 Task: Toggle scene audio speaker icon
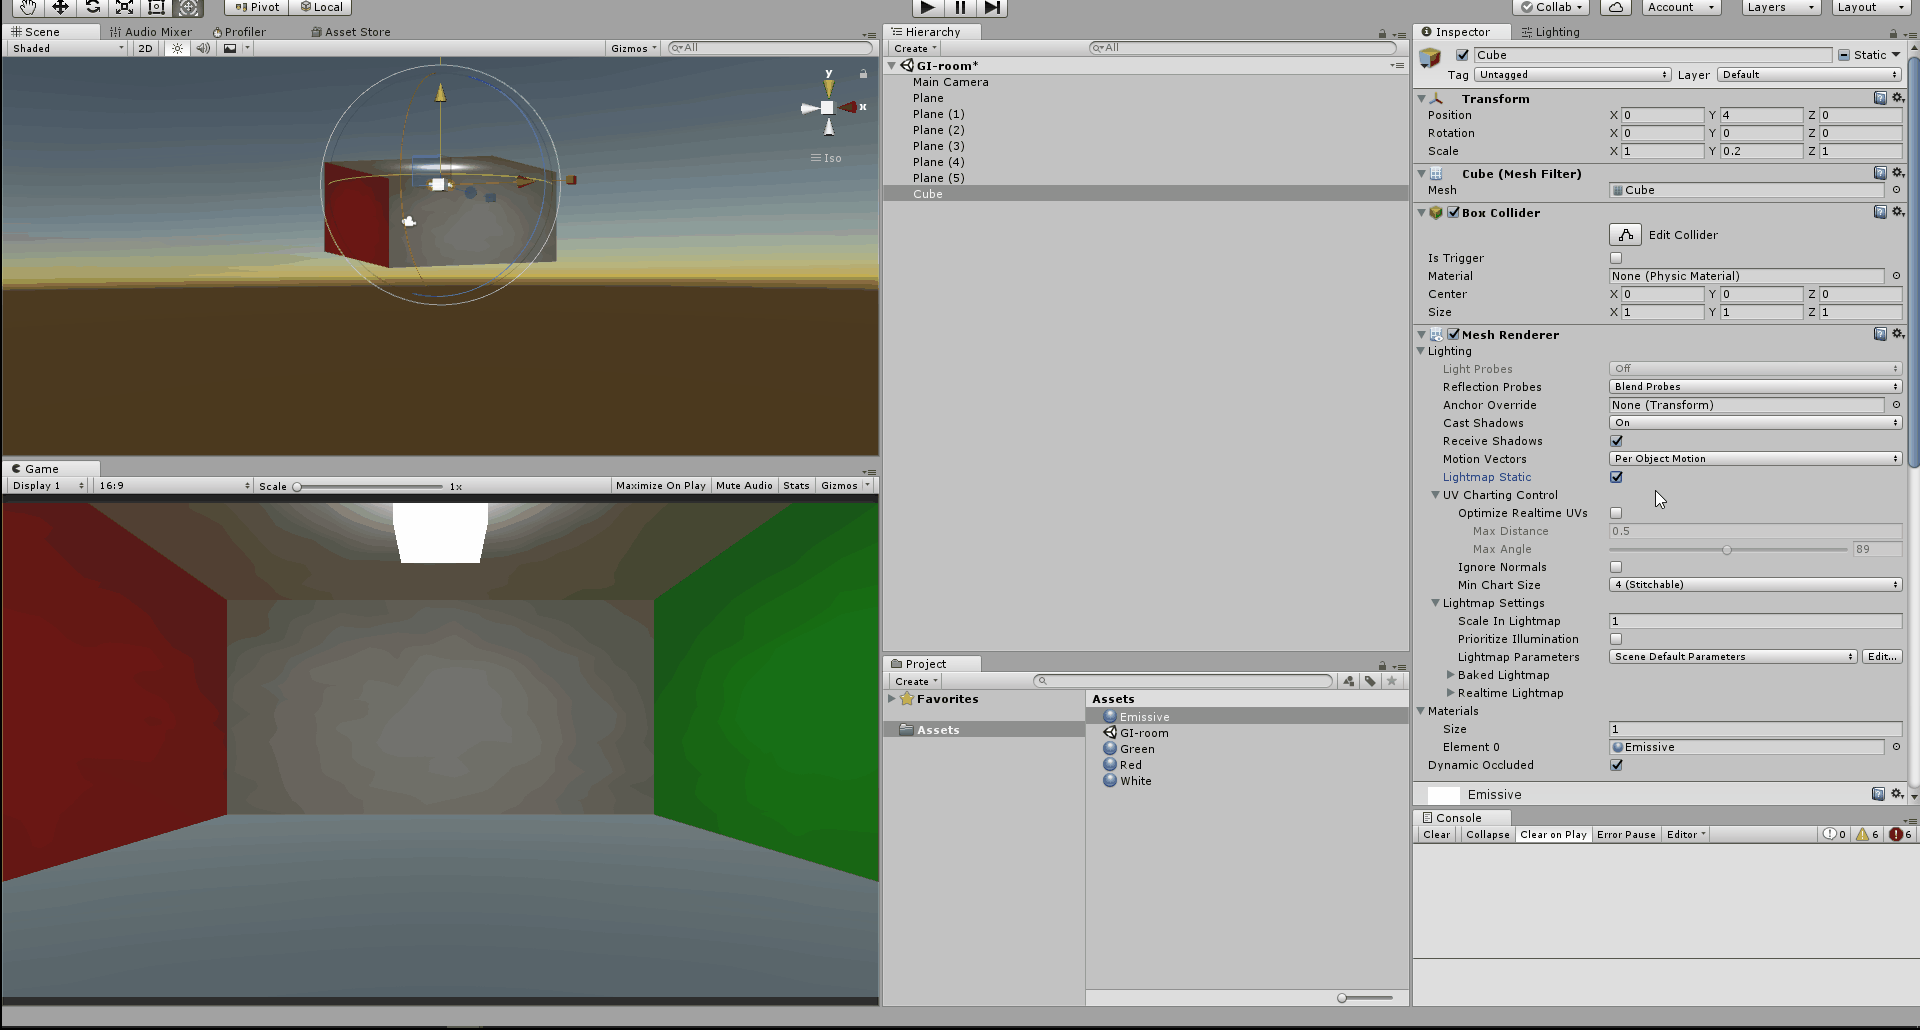pyautogui.click(x=203, y=48)
